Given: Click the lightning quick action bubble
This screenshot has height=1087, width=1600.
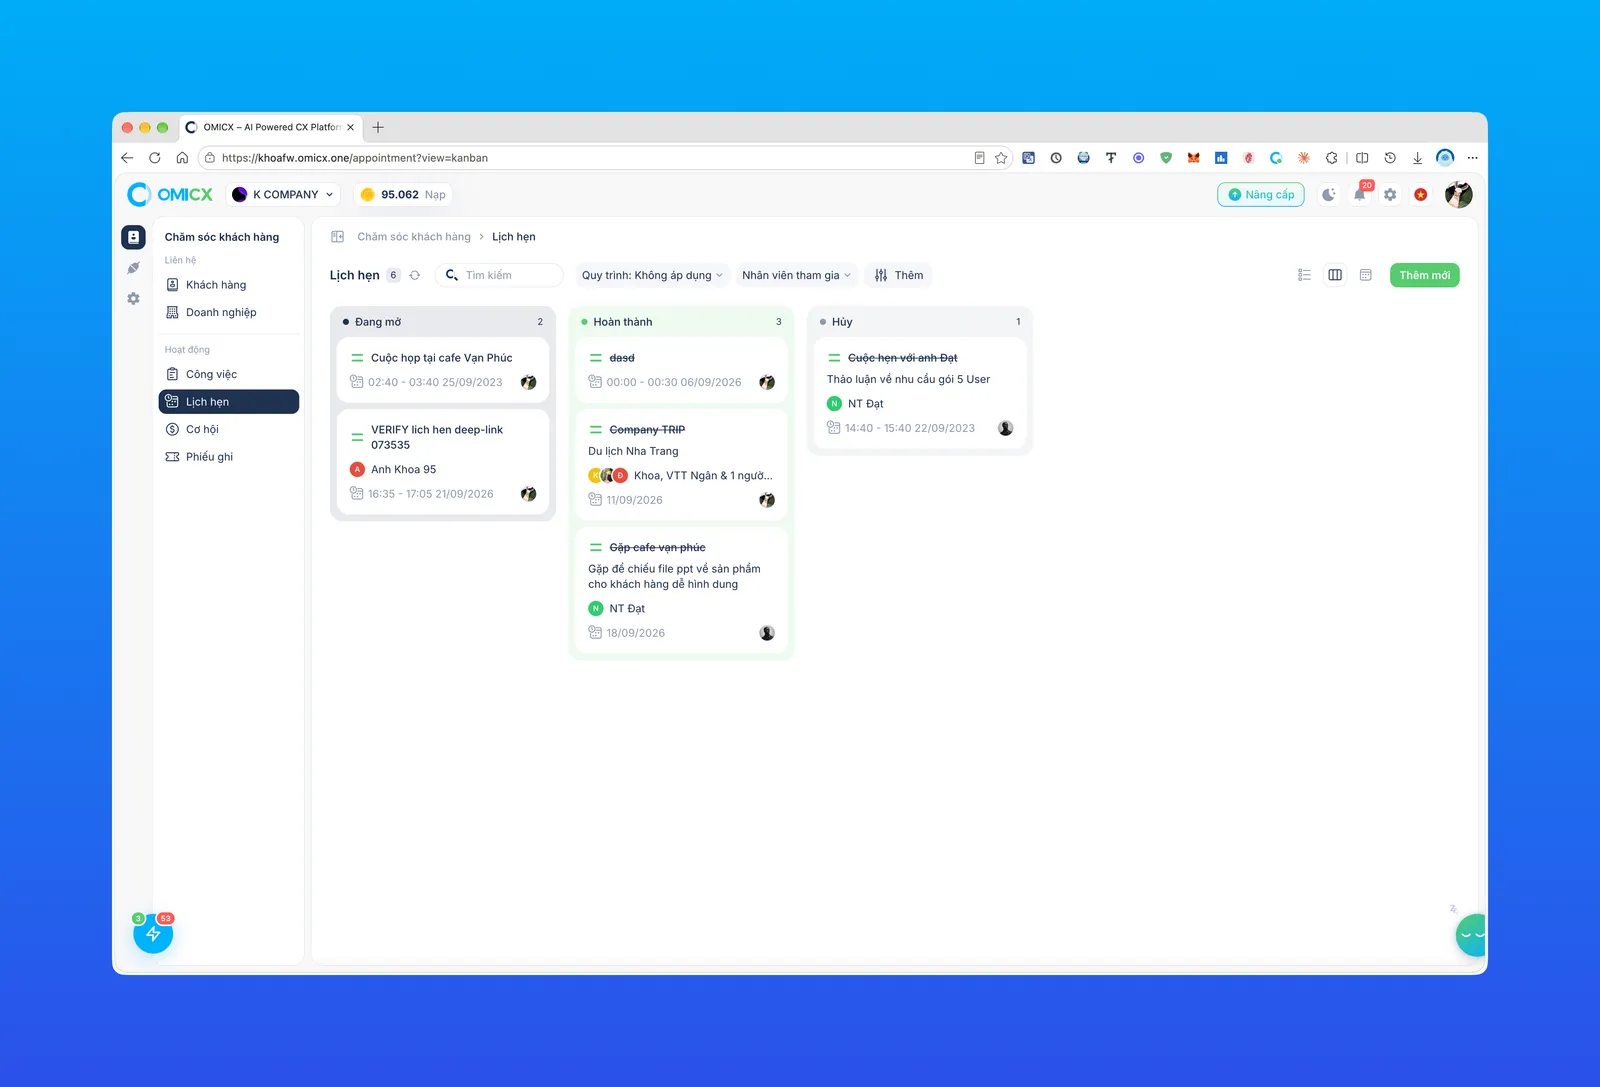Looking at the screenshot, I should [x=153, y=934].
